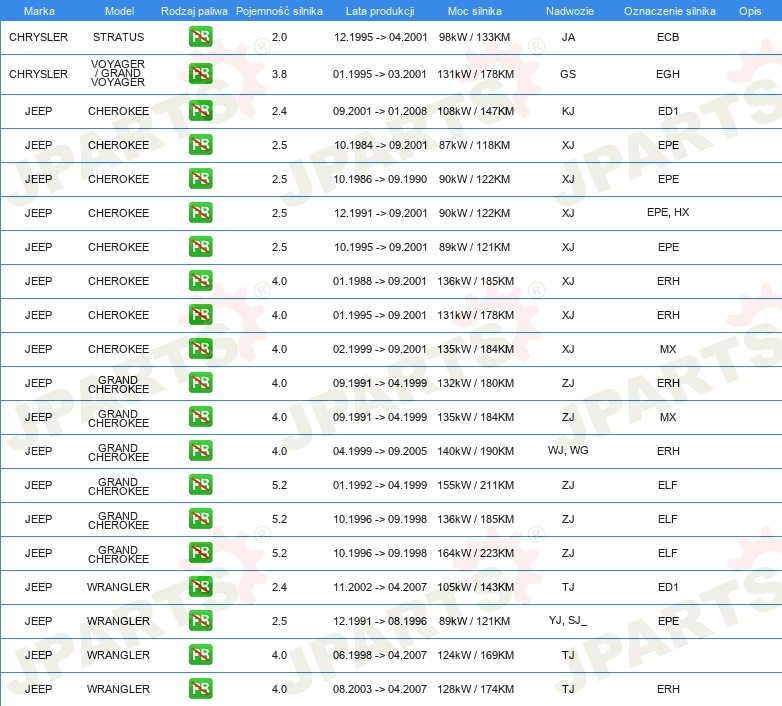Click fuel icon in Cherokee 89kW row

[x=200, y=247]
